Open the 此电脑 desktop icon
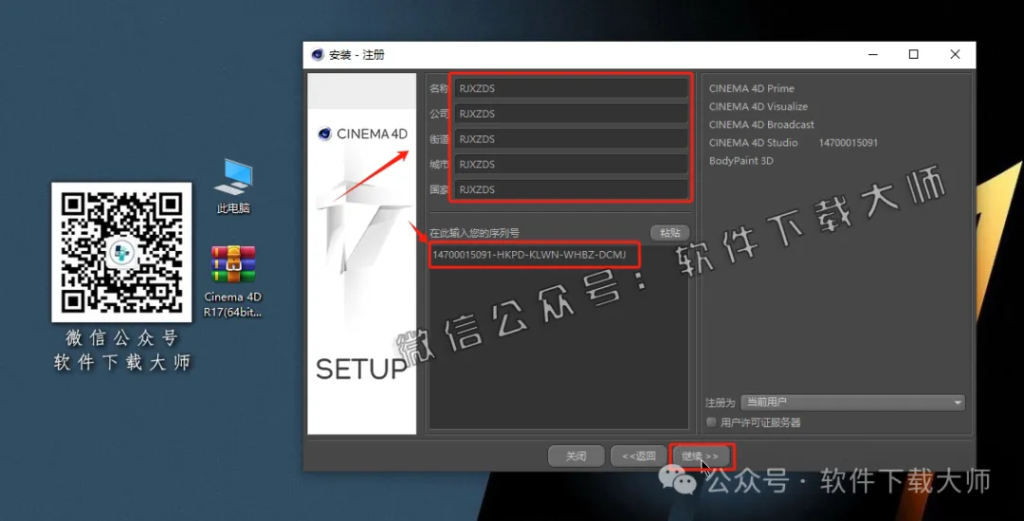The image size is (1024, 521). [233, 185]
